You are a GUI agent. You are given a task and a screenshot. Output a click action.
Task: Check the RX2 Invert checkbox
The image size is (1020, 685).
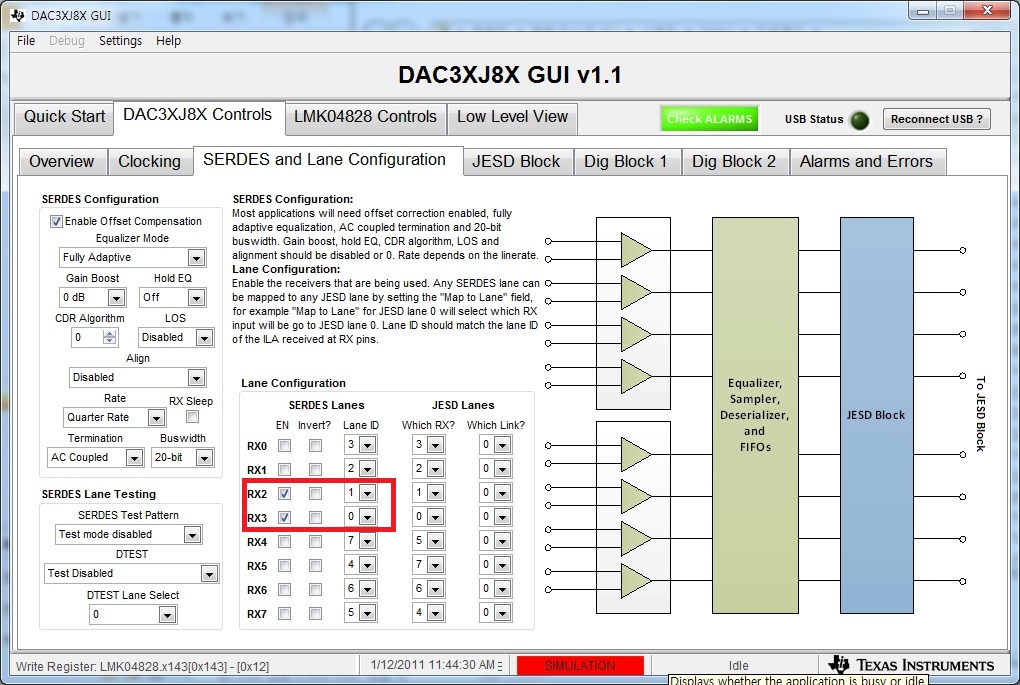[x=315, y=494]
